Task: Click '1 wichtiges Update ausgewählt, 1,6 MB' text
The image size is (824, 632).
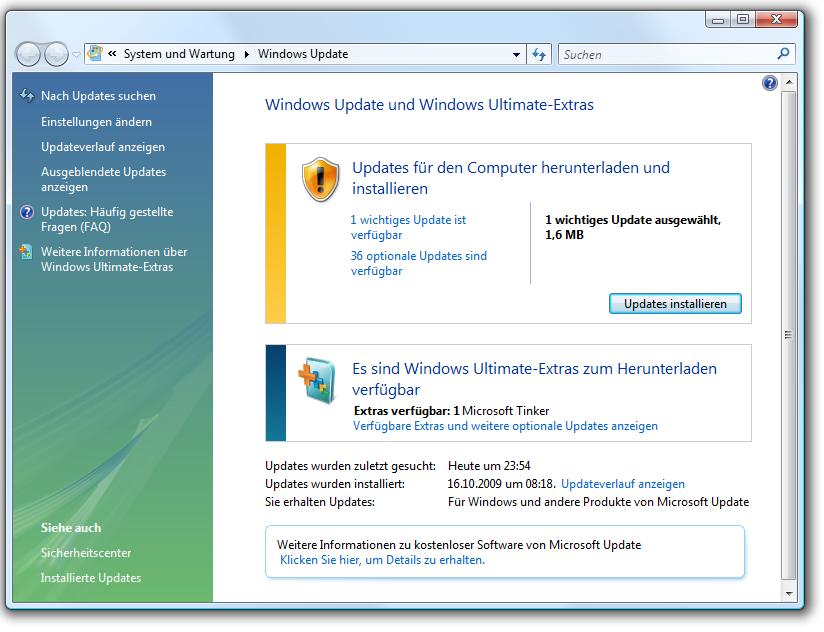Action: (633, 227)
